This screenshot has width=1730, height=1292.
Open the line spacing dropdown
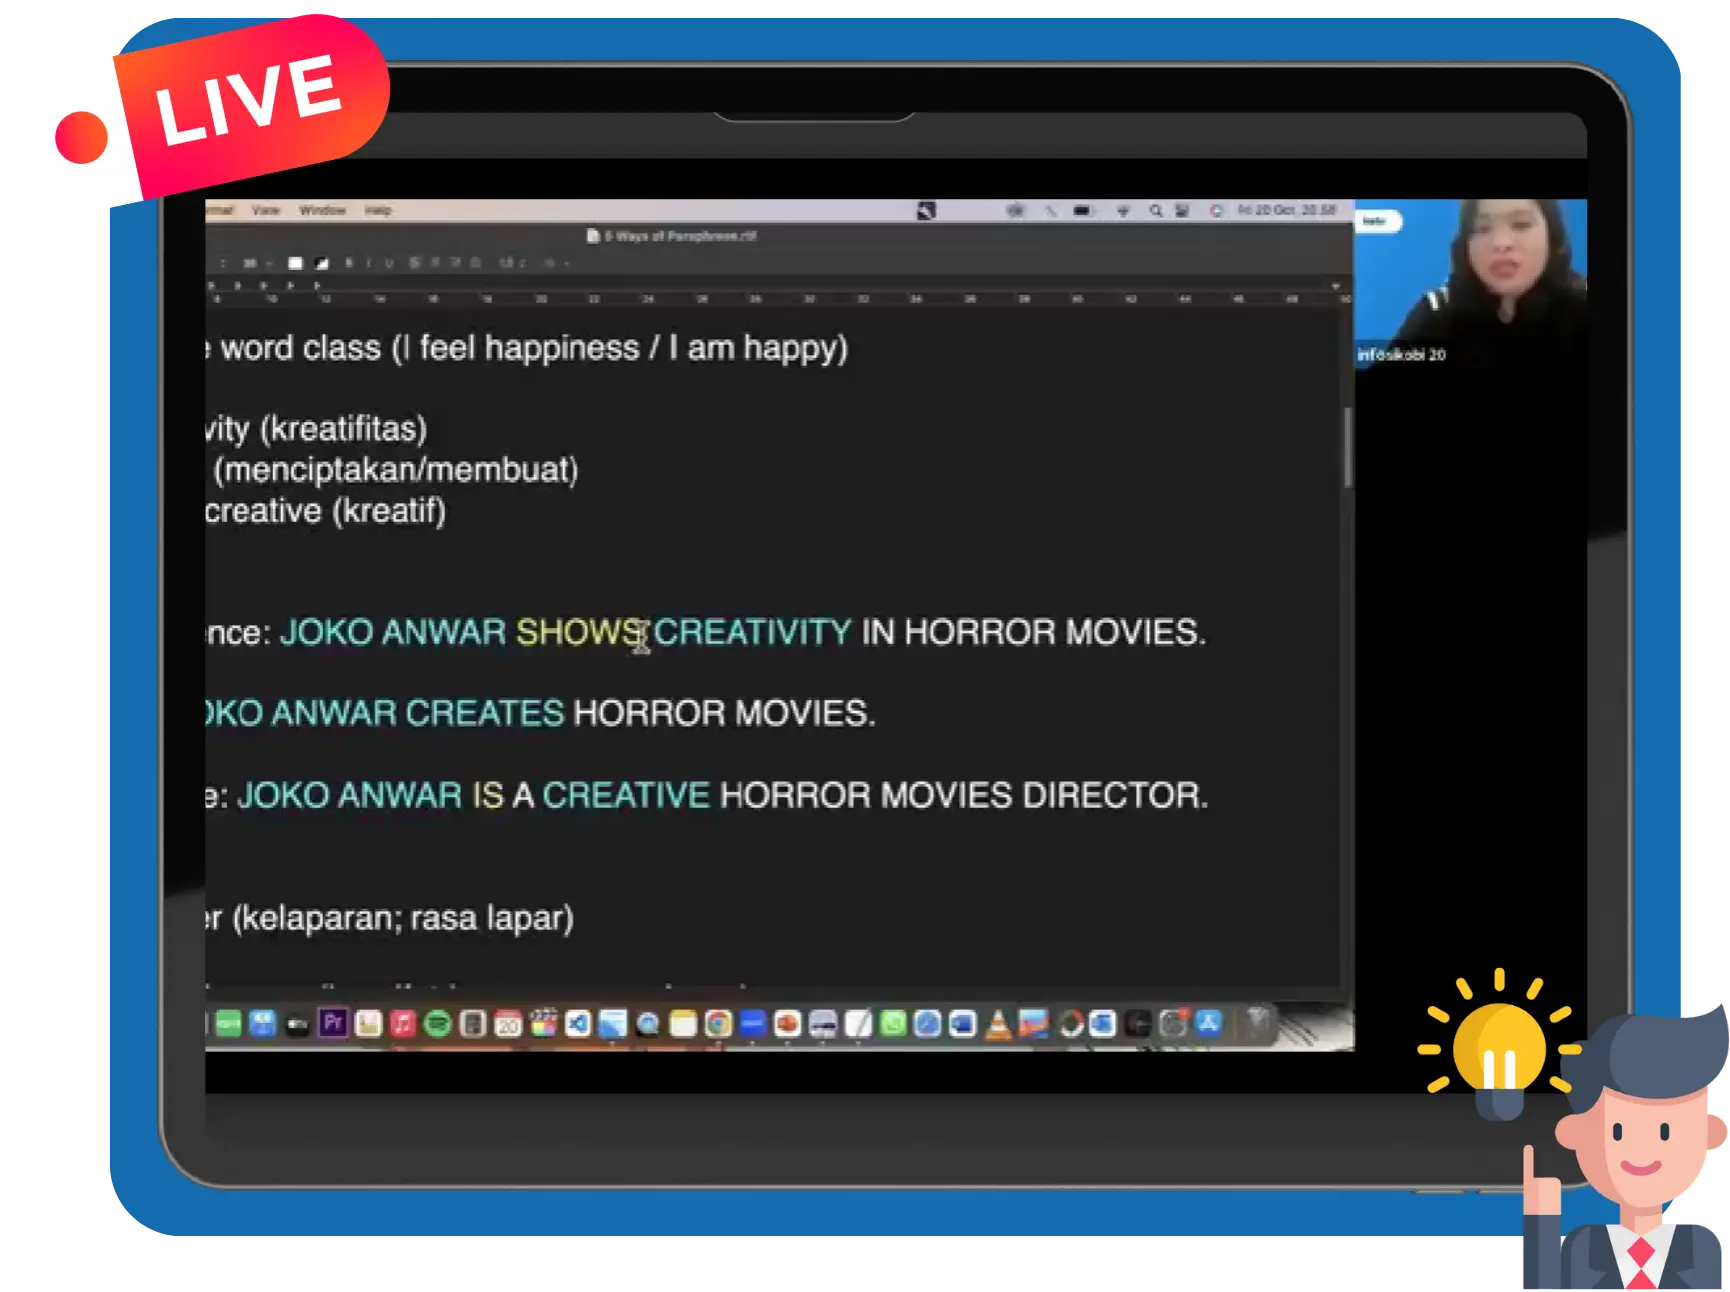click(512, 263)
